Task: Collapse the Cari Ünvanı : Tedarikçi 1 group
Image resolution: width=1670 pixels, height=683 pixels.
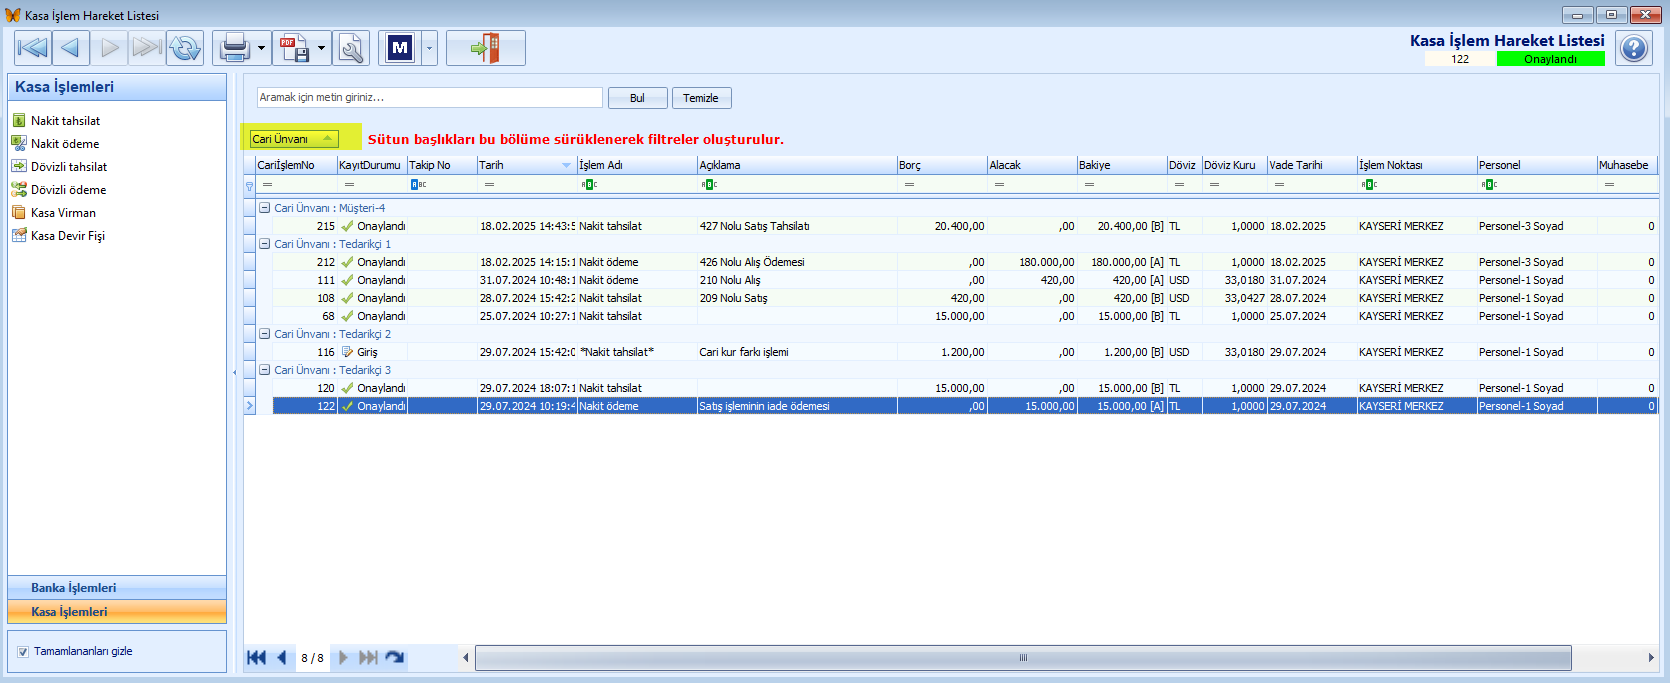Action: point(265,244)
